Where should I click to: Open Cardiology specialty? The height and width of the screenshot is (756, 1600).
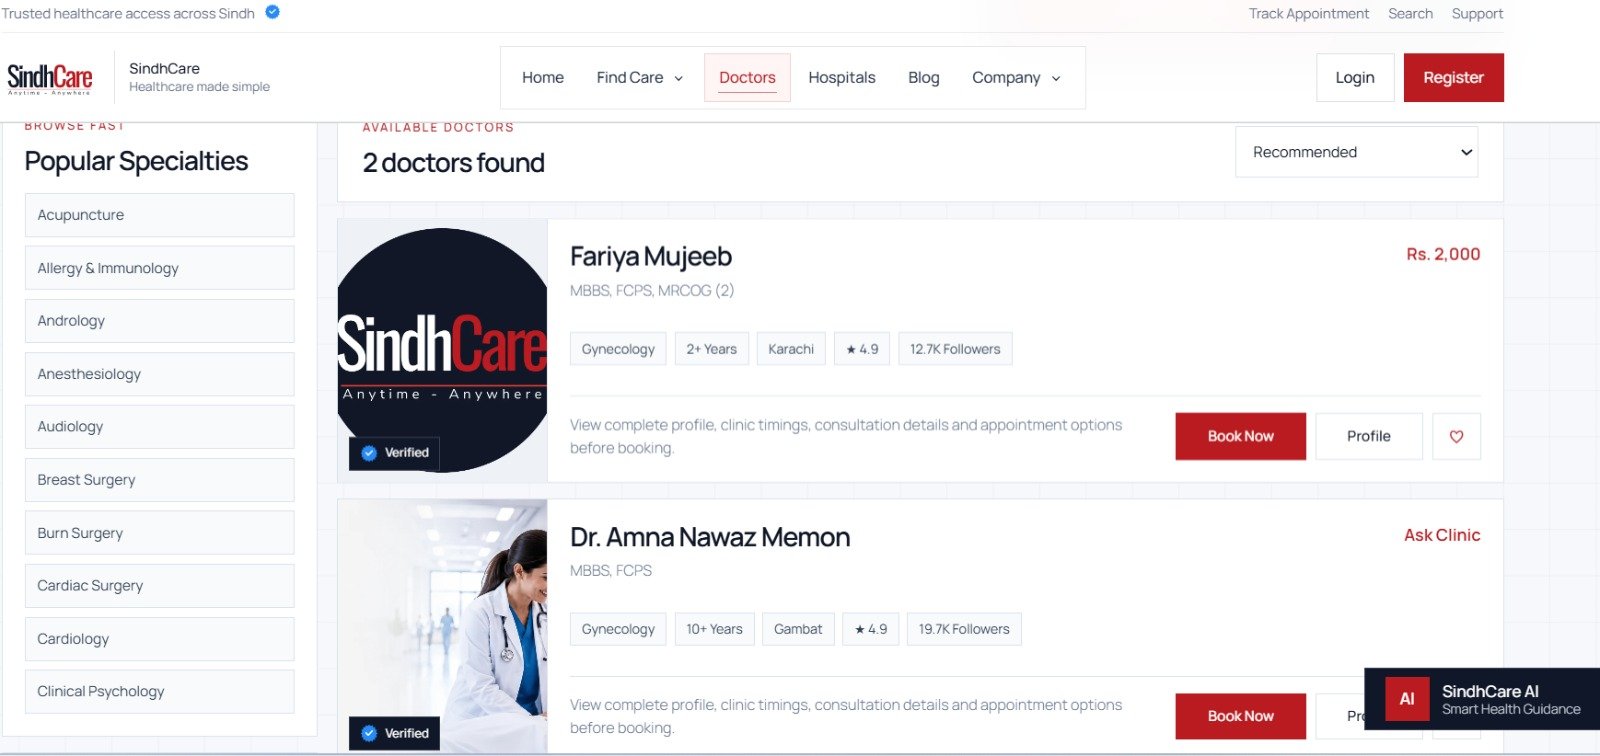click(x=160, y=639)
